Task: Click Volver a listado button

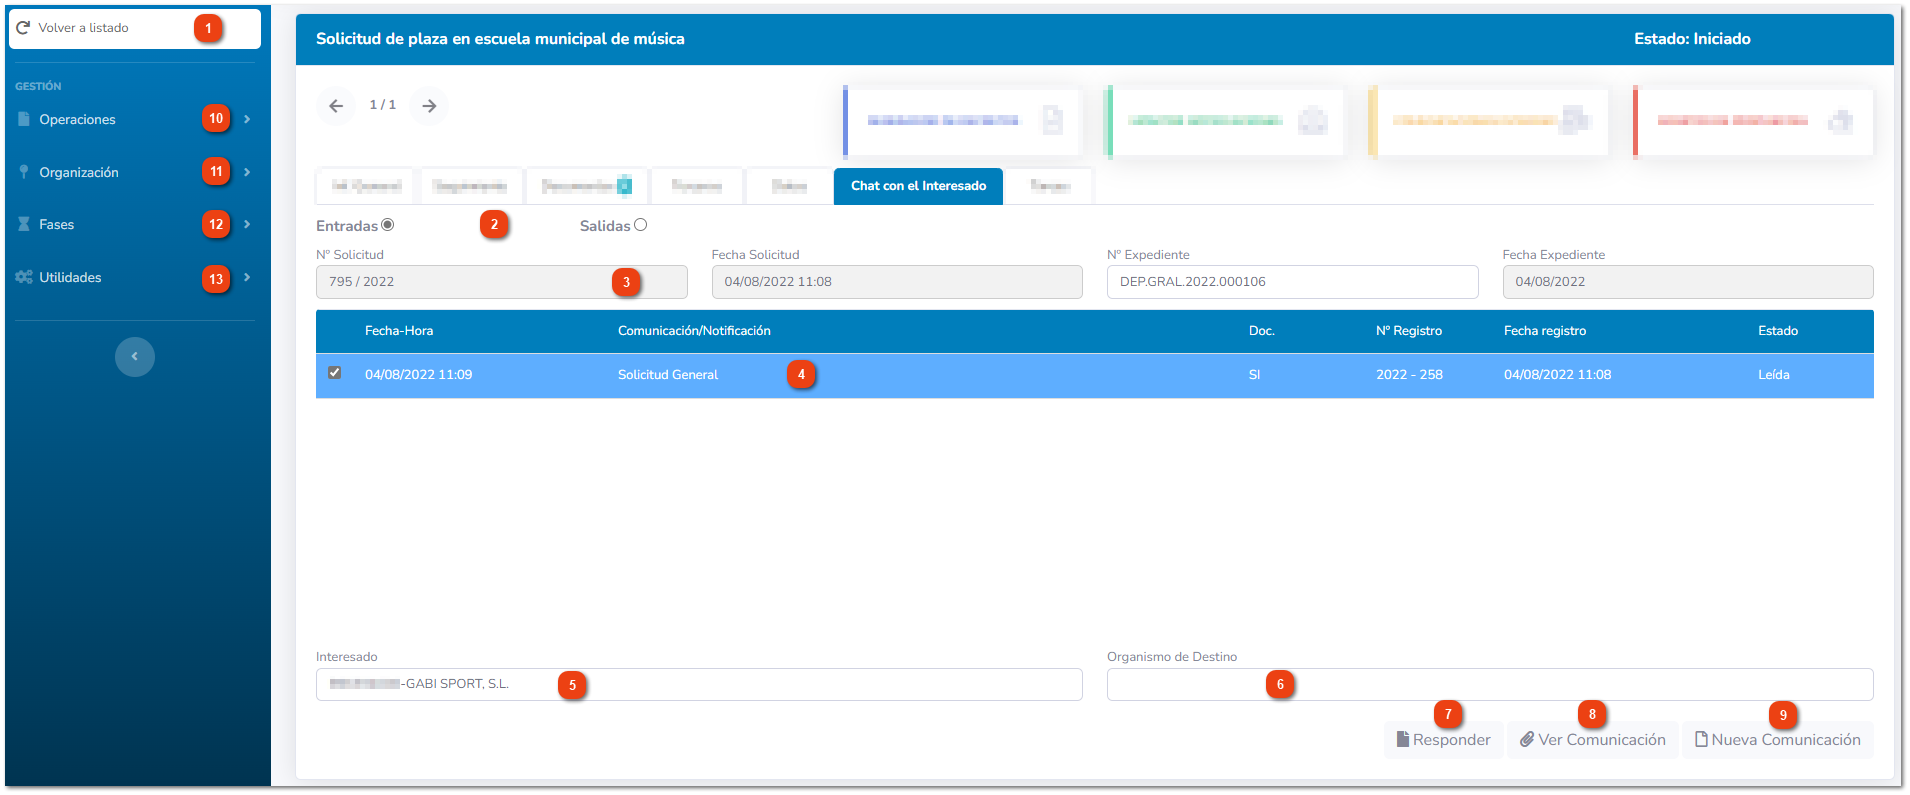Action: (x=135, y=28)
